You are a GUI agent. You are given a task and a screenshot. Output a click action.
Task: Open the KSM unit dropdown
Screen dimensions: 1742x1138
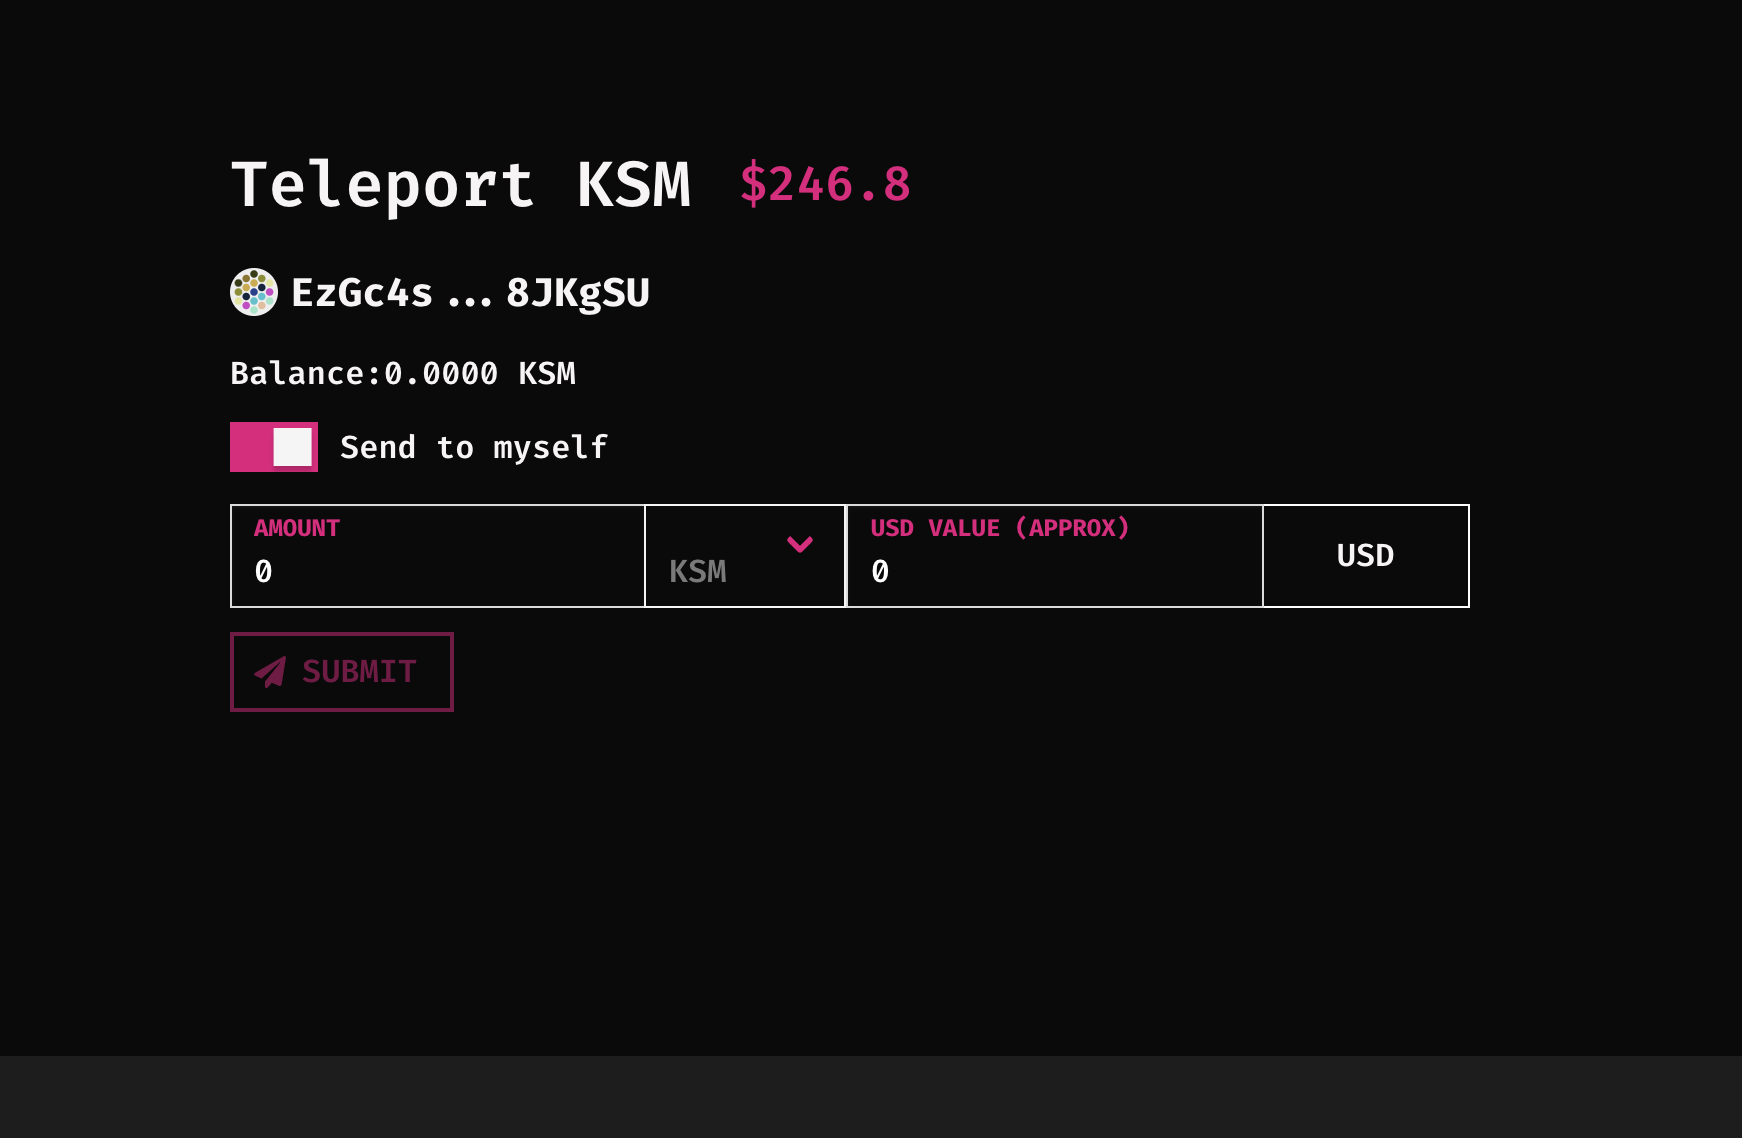(x=745, y=556)
